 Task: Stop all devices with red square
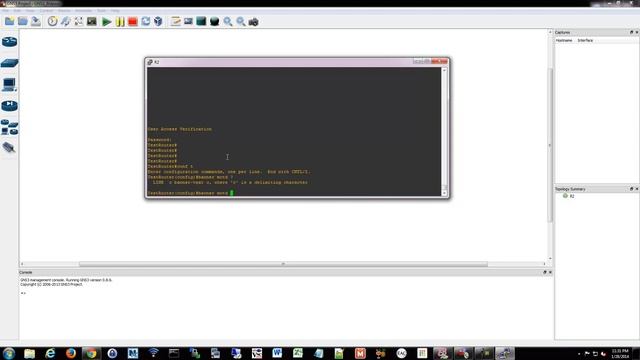point(133,21)
